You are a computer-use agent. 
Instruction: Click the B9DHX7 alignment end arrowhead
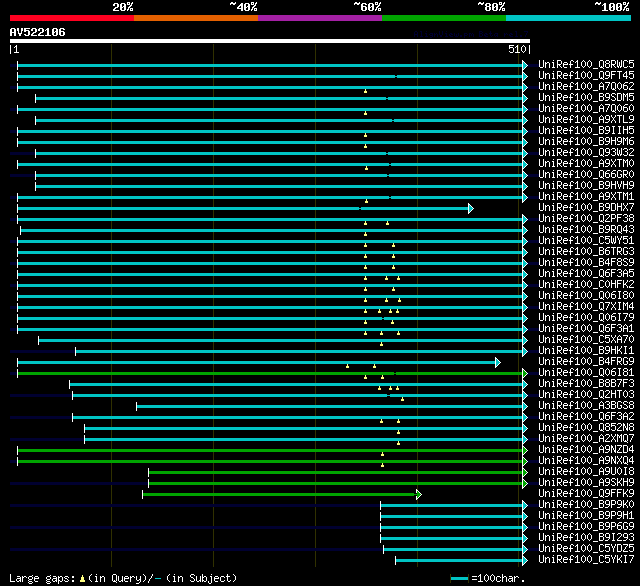pyautogui.click(x=471, y=209)
